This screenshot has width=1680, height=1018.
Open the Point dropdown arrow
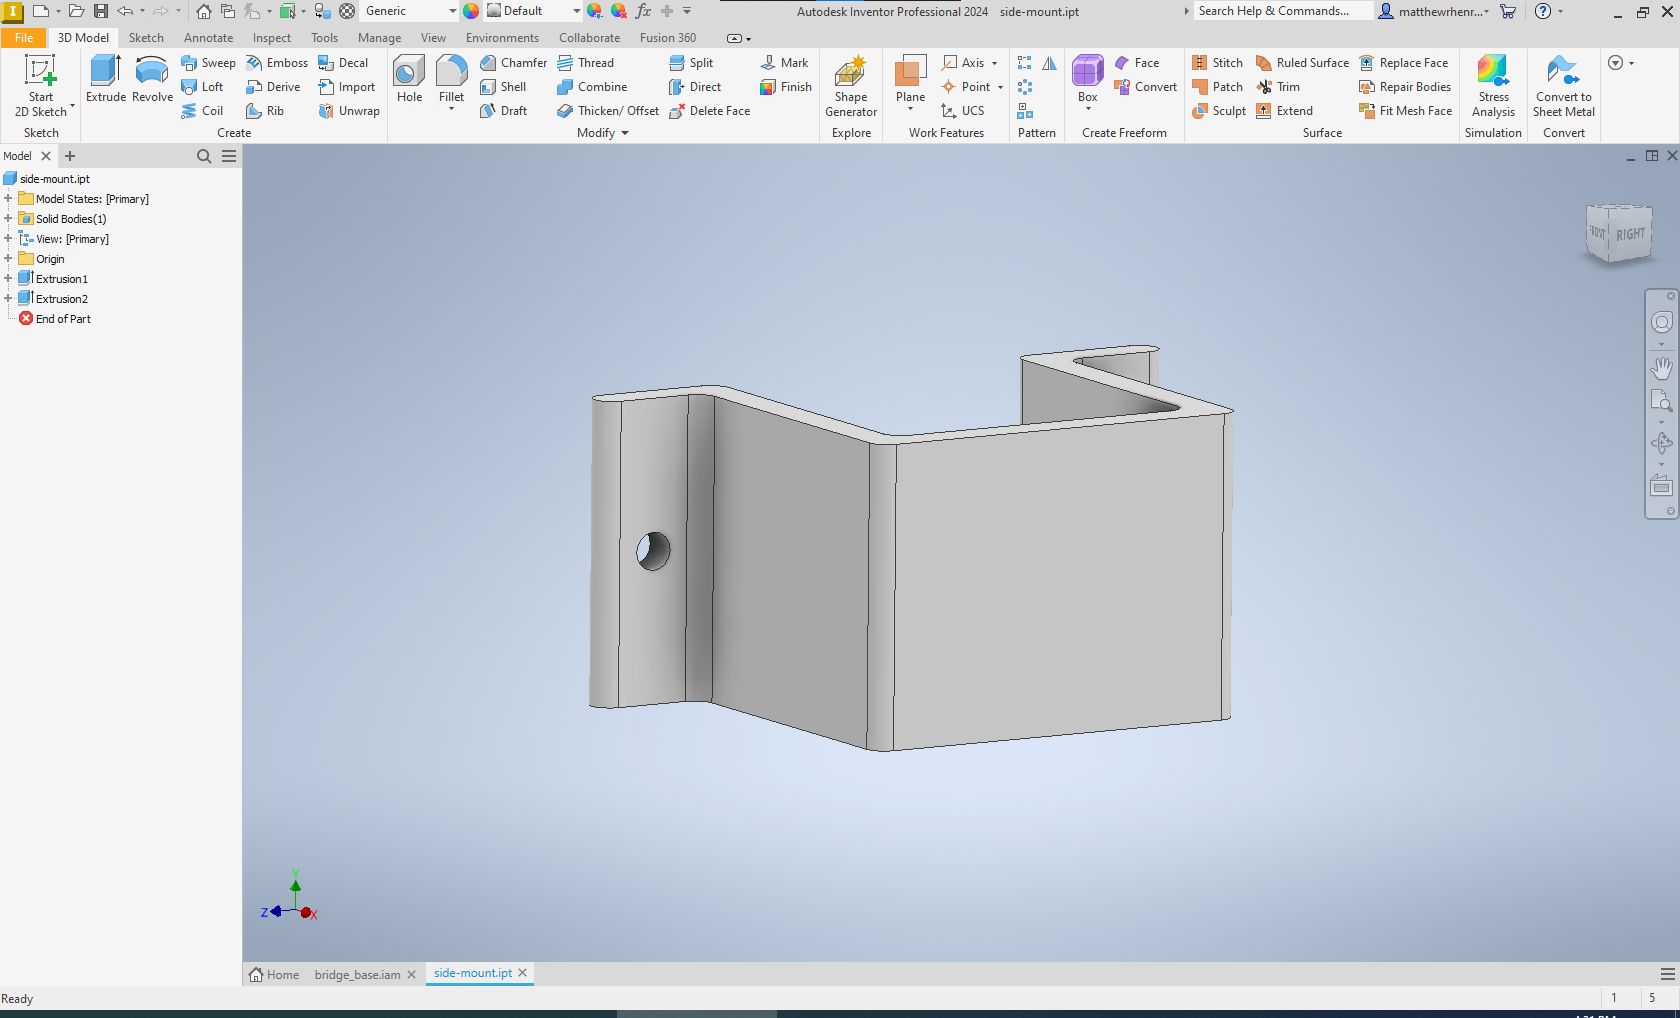click(x=1000, y=87)
